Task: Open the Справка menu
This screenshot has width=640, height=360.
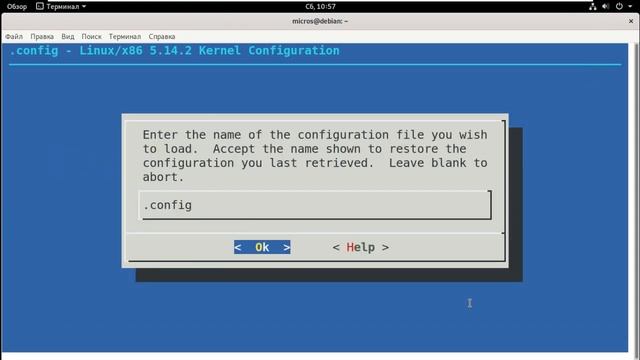Action: click(x=162, y=36)
